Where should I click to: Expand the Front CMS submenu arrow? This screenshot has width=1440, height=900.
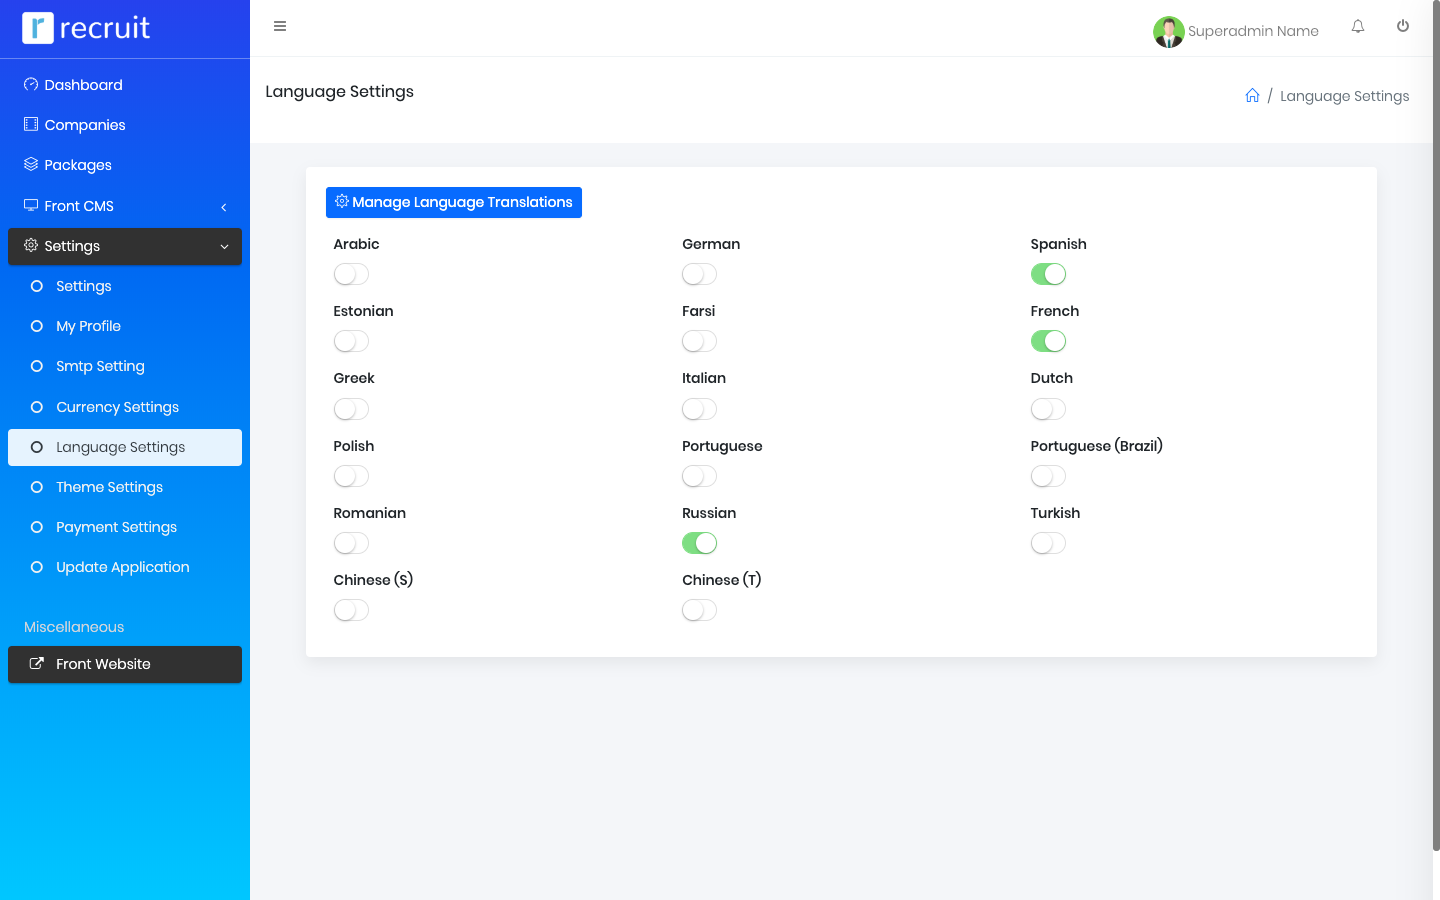pyautogui.click(x=224, y=207)
